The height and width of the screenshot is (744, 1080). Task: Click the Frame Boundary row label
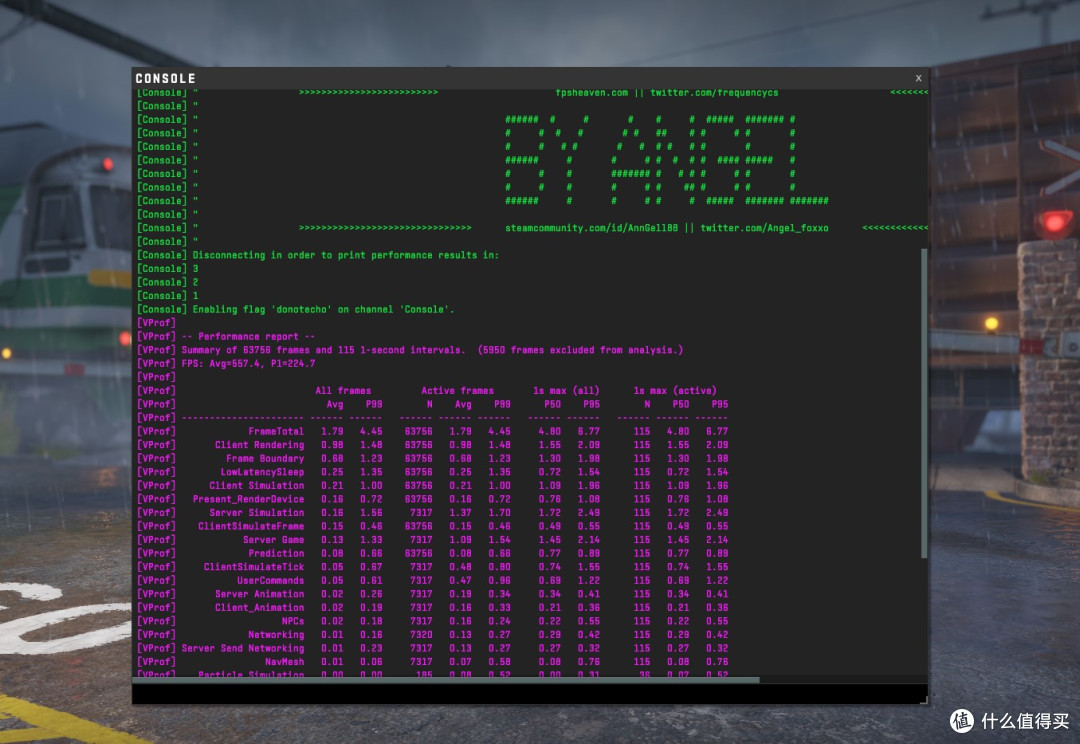pos(264,458)
